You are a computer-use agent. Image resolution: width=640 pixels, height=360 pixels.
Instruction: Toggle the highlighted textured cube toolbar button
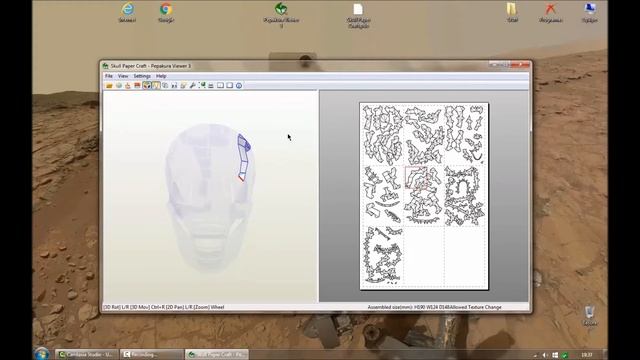pyautogui.click(x=147, y=85)
